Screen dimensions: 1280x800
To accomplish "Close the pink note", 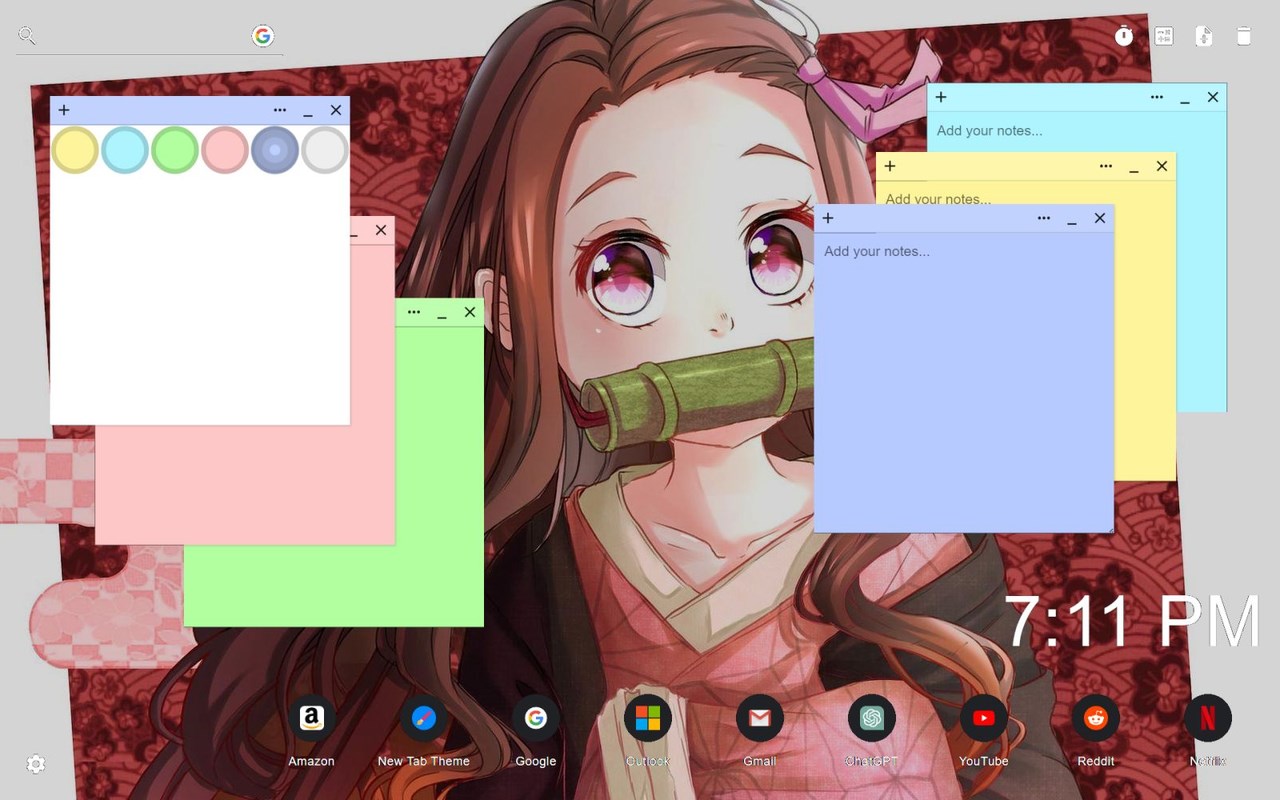I will [x=381, y=230].
